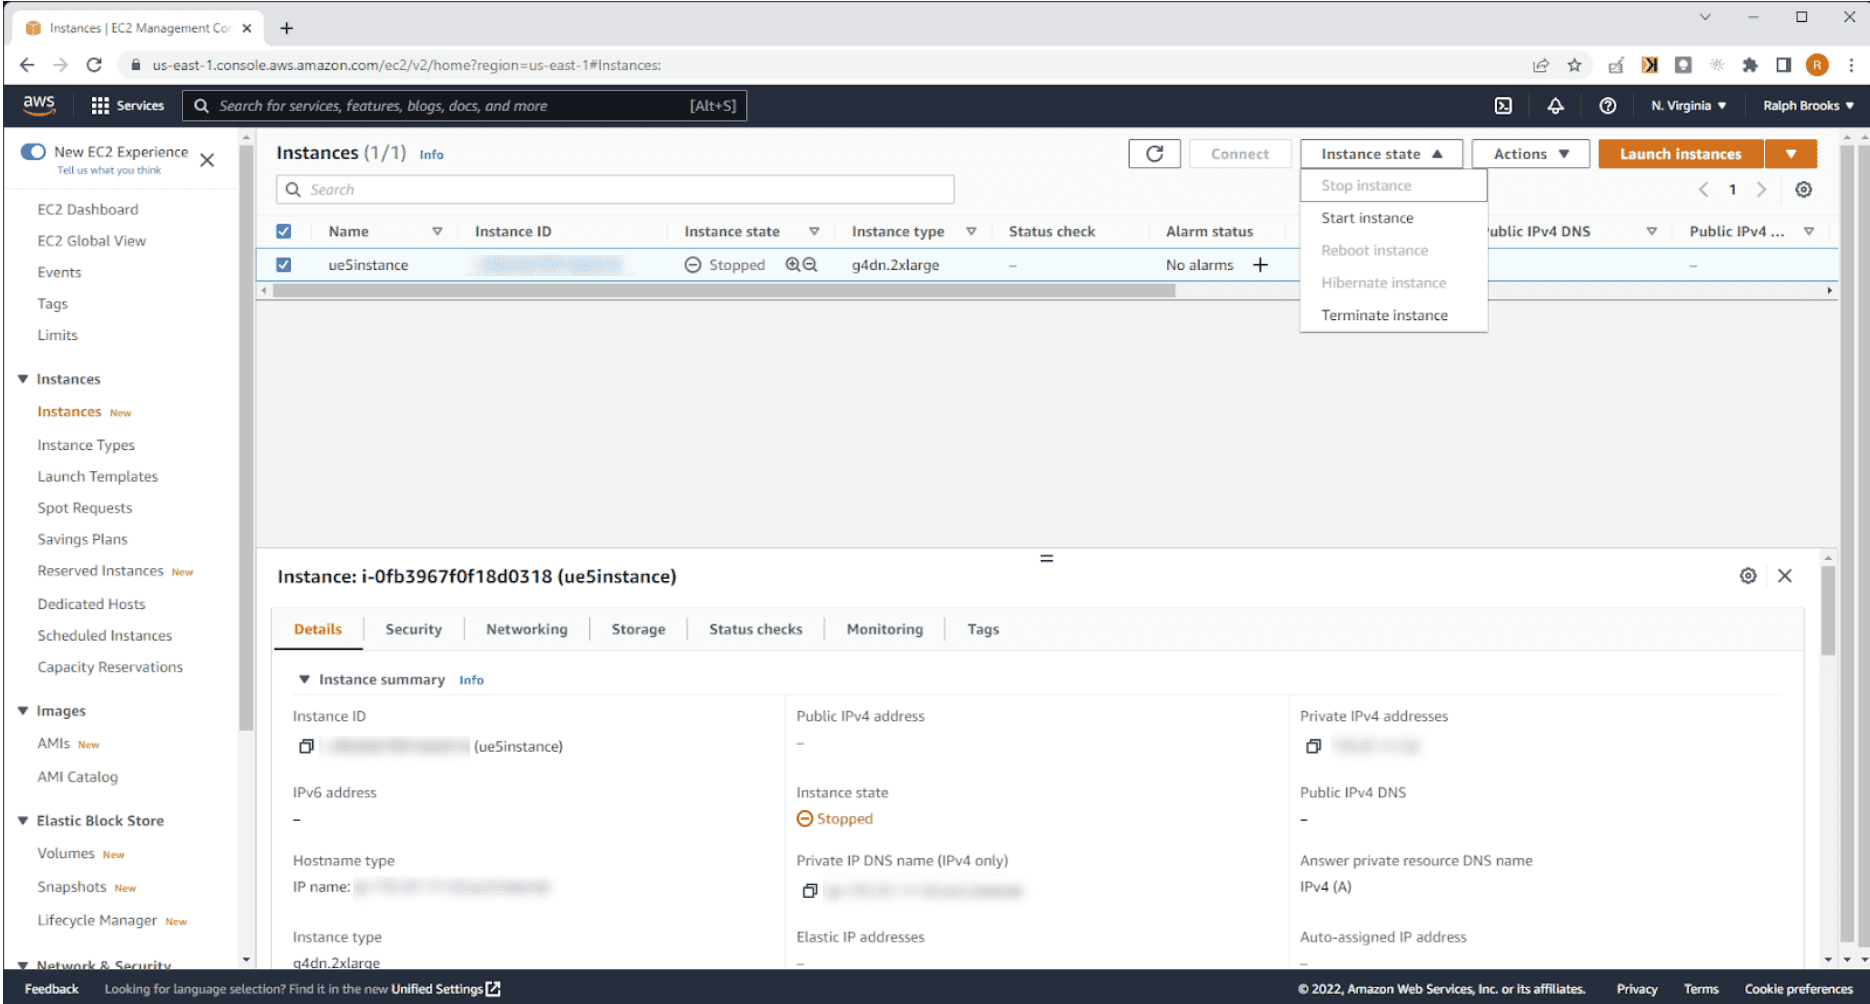Click the sidebar vertical scrollbar

[x=246, y=440]
